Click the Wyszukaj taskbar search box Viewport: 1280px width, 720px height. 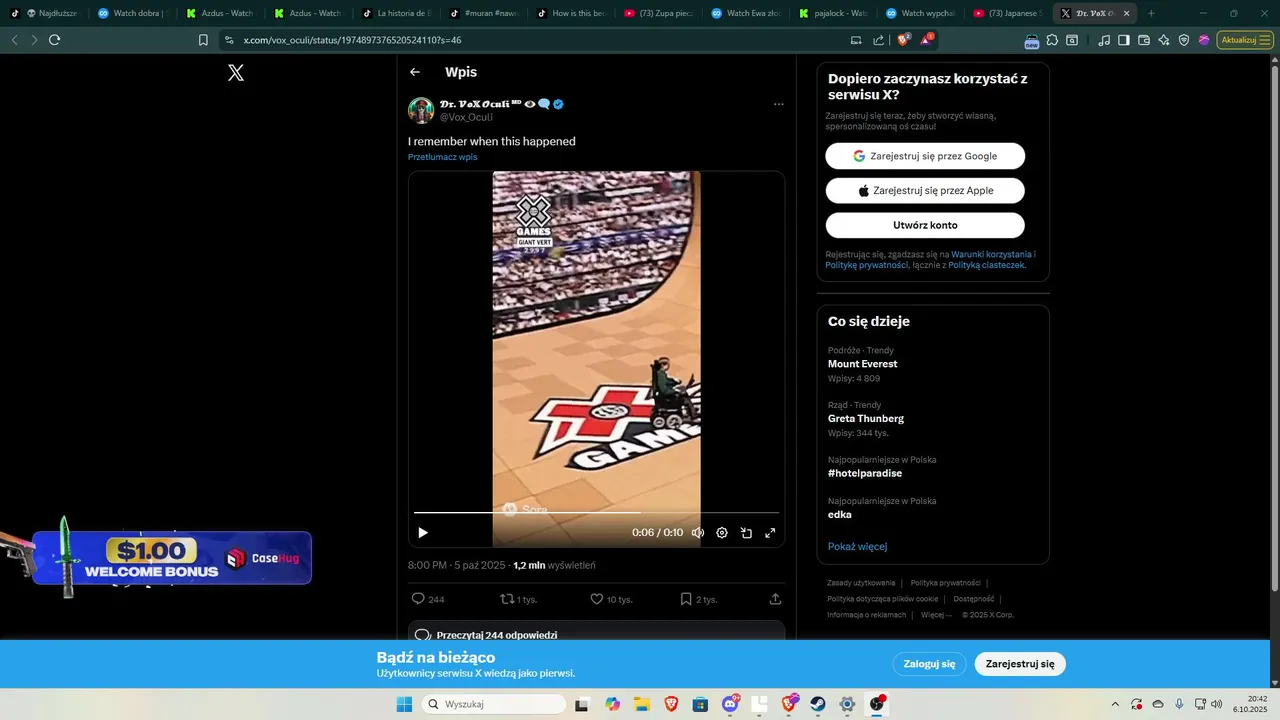point(494,704)
